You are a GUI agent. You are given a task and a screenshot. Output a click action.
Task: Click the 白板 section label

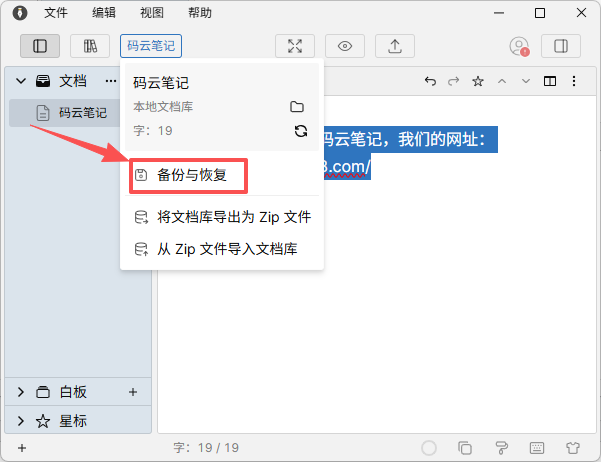click(73, 392)
